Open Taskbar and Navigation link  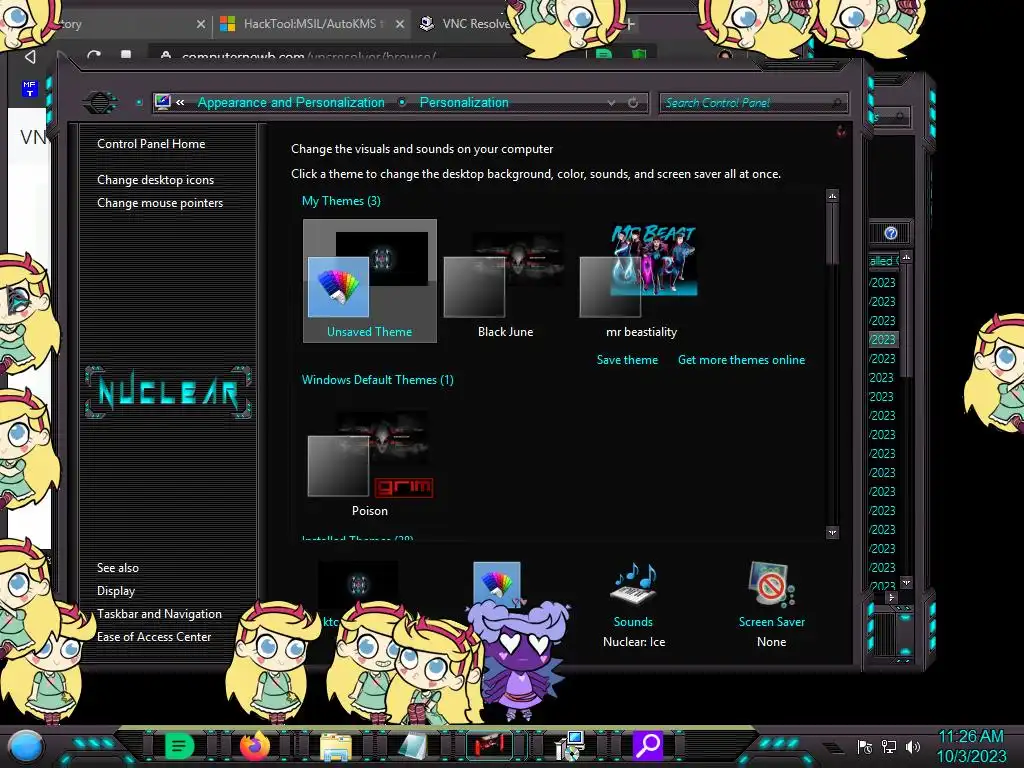(159, 614)
